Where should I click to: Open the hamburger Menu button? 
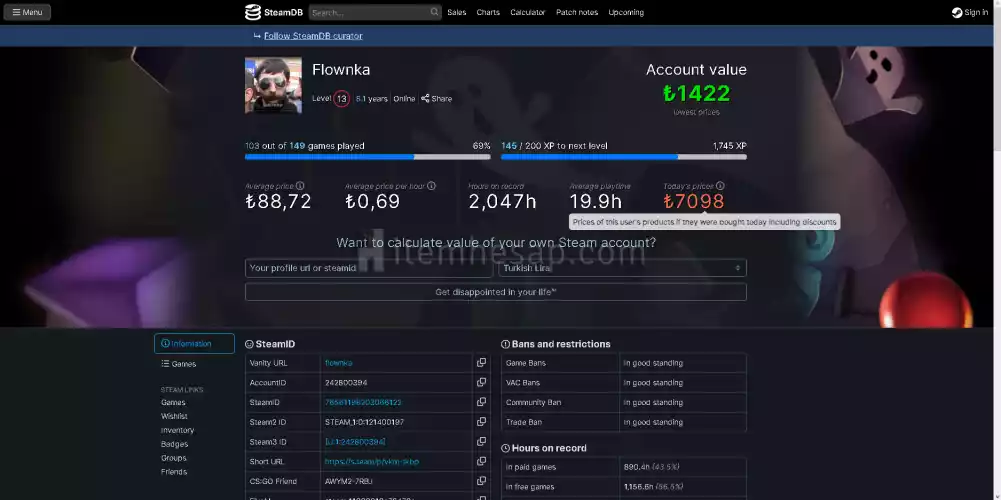27,13
